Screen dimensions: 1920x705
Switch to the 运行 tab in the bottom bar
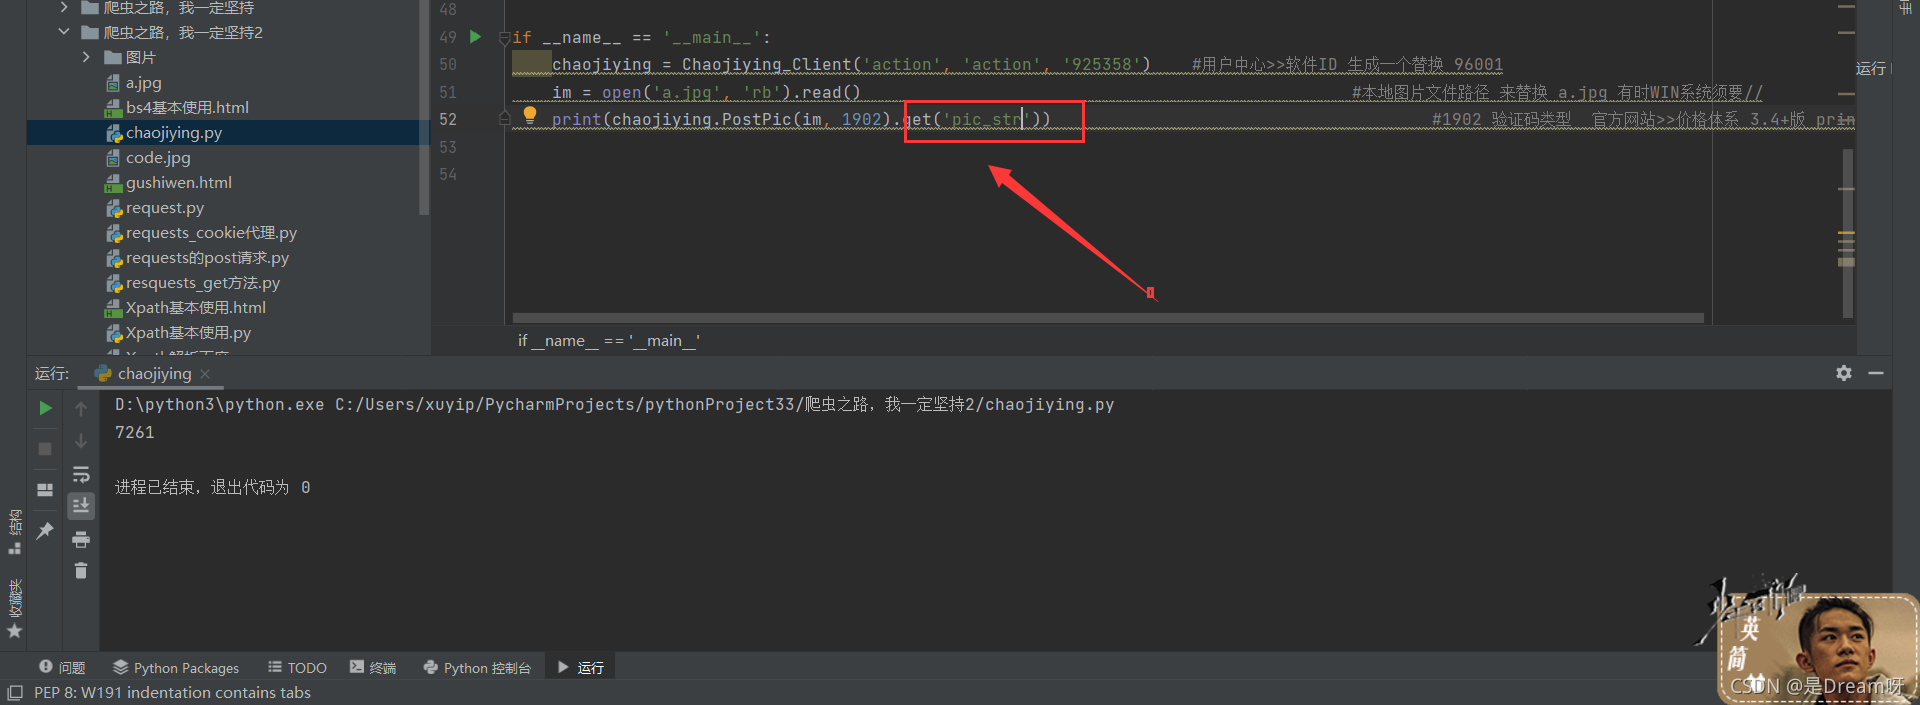(x=581, y=667)
